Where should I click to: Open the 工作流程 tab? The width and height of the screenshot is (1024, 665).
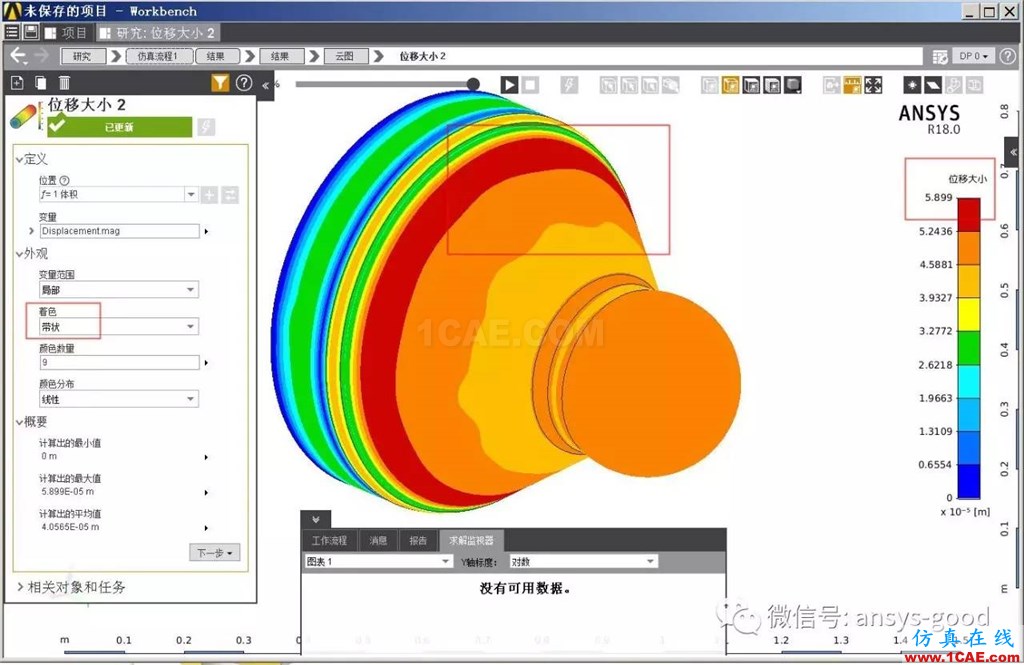click(329, 540)
